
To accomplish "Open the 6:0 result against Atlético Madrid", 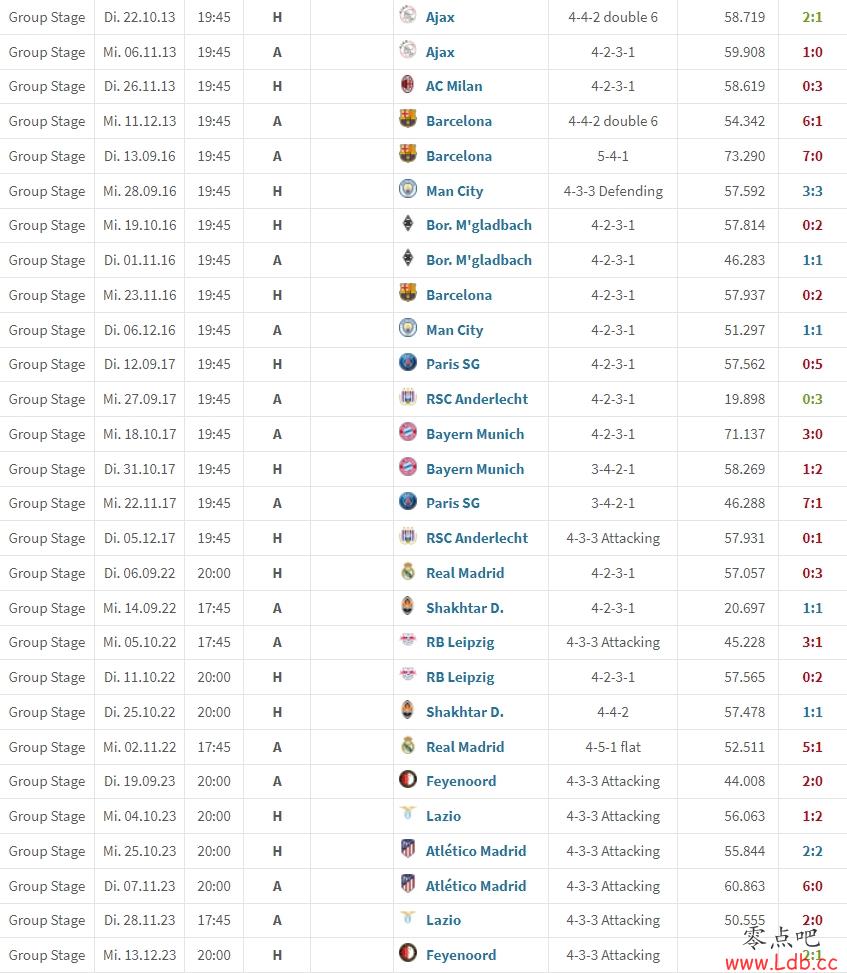I will point(812,886).
